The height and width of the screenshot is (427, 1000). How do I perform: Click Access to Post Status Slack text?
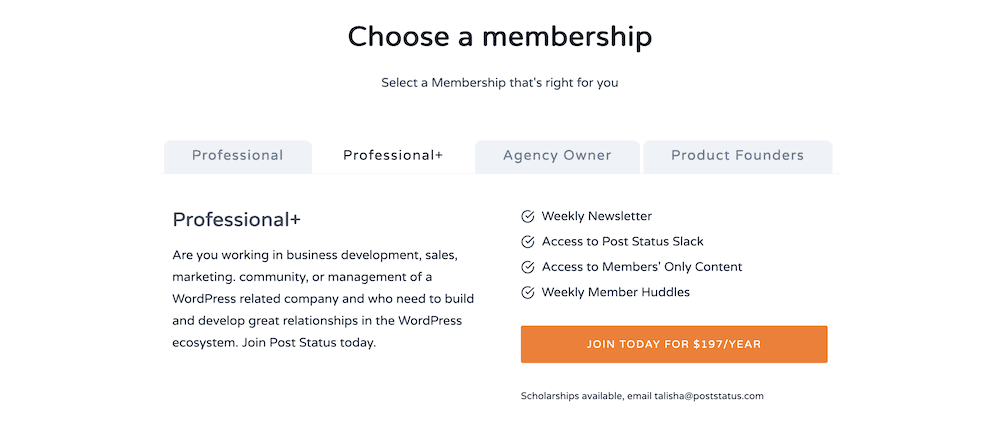pyautogui.click(x=622, y=242)
